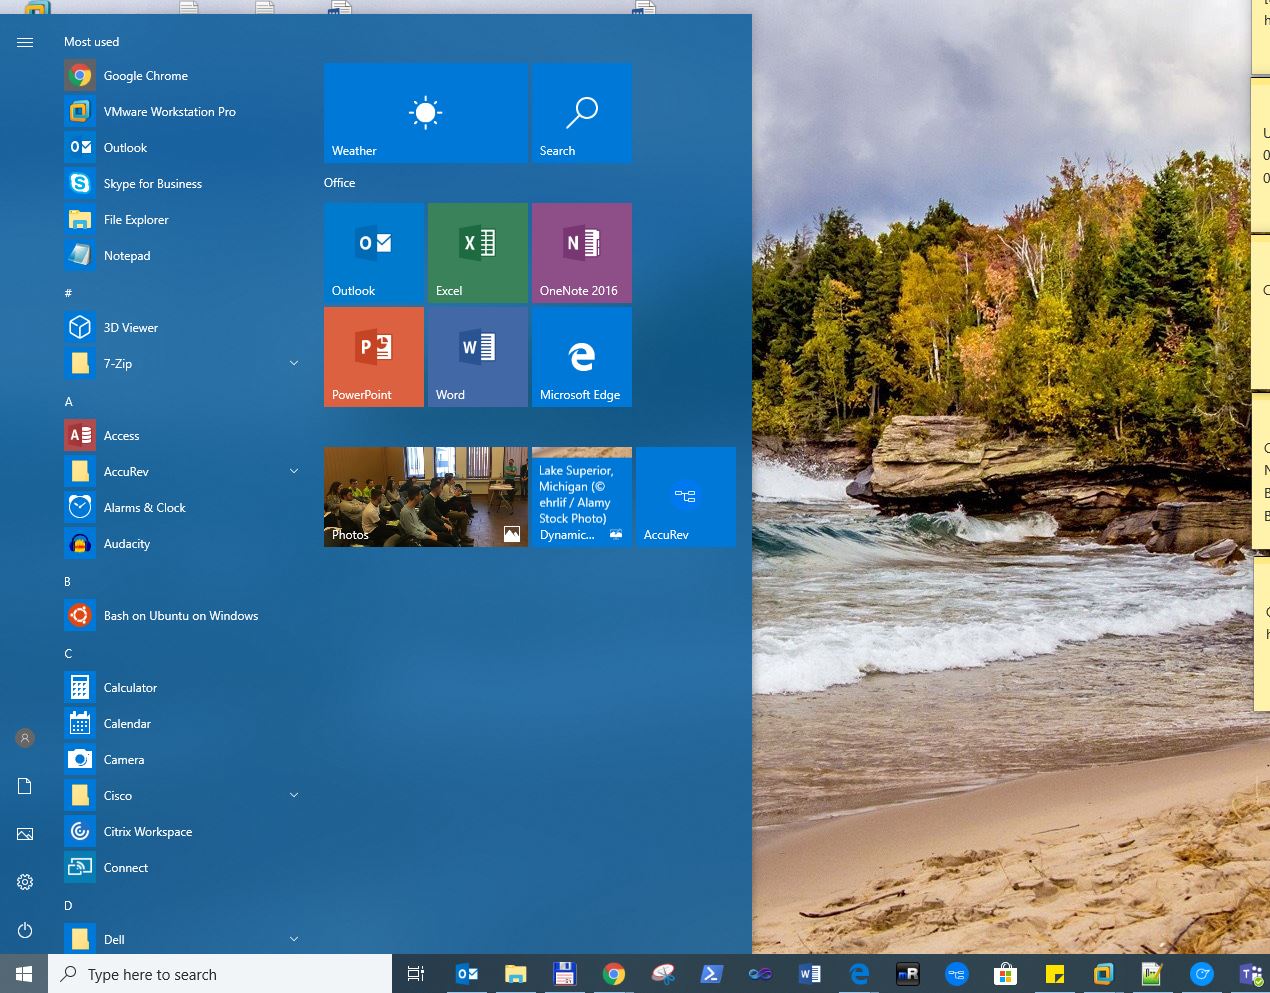
Task: Toggle the hamburger menu at the top left
Action: tap(25, 42)
